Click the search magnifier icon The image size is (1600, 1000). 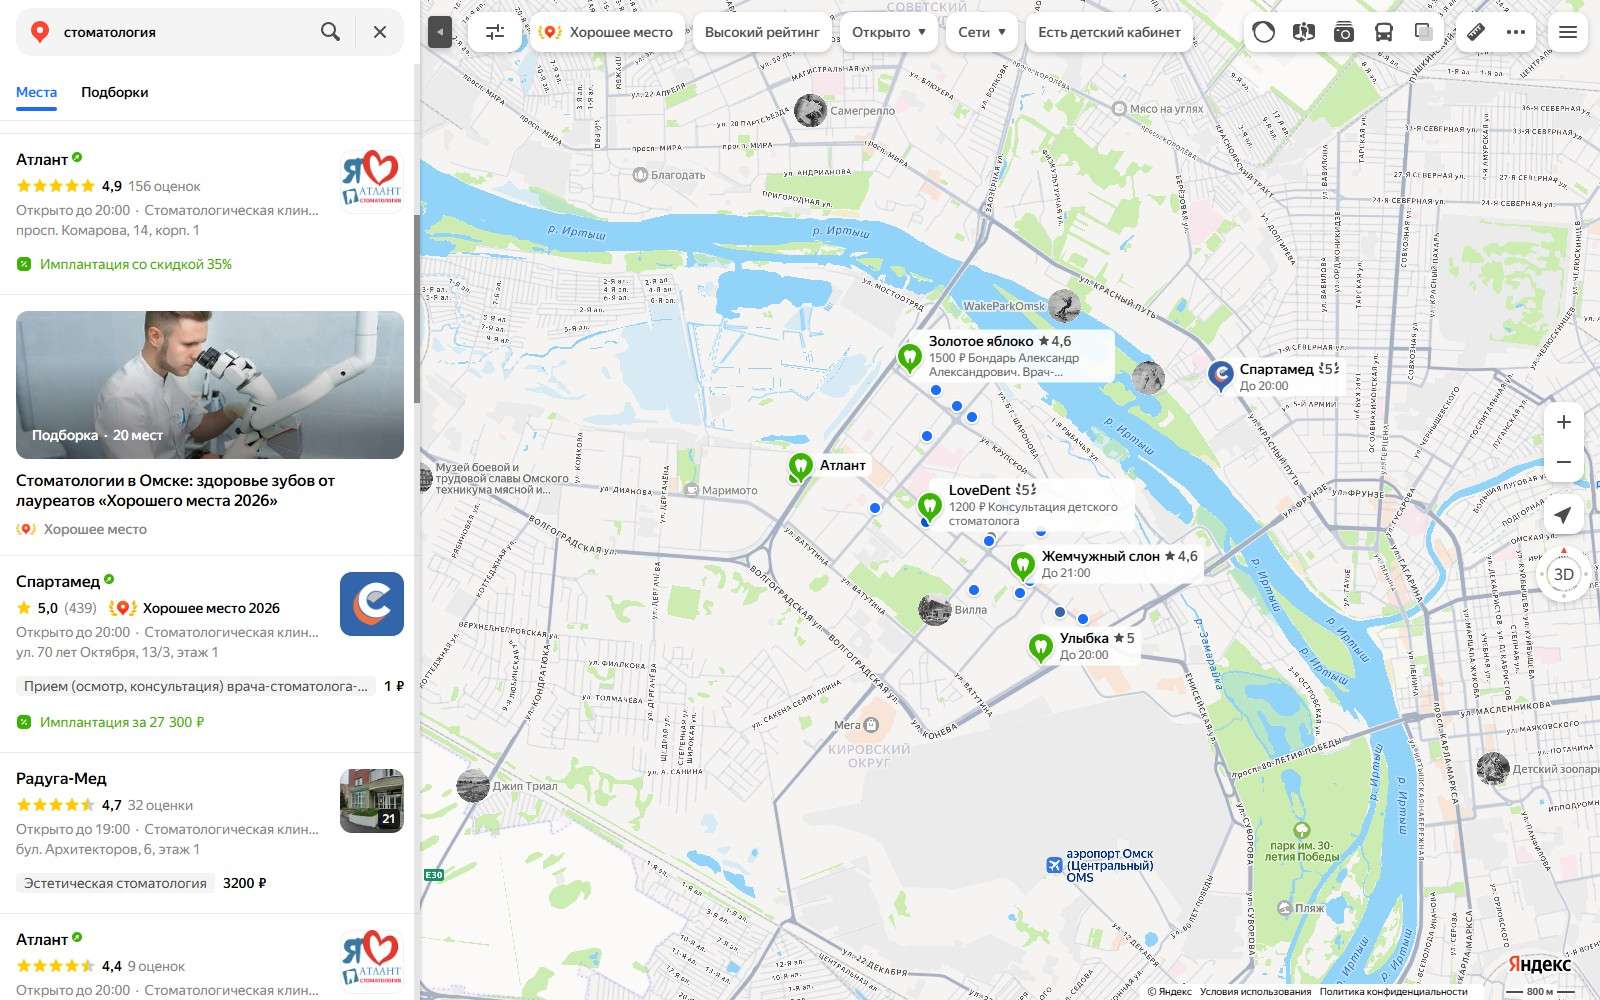coord(330,32)
